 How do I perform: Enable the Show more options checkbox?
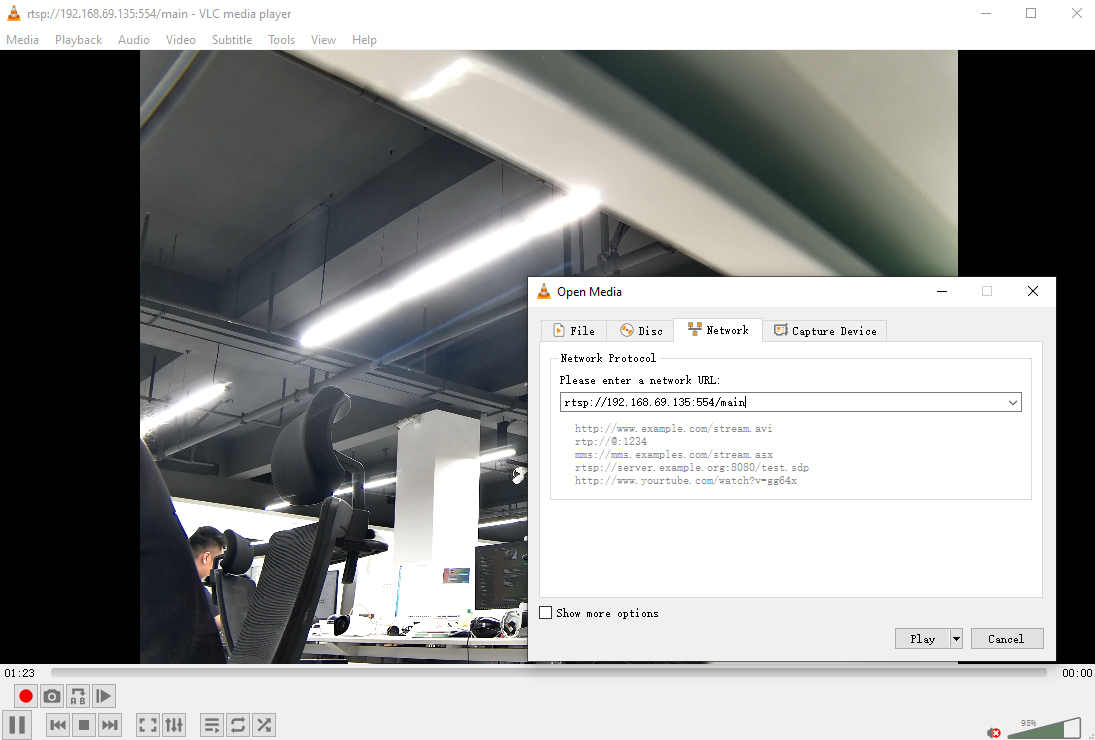(x=545, y=613)
